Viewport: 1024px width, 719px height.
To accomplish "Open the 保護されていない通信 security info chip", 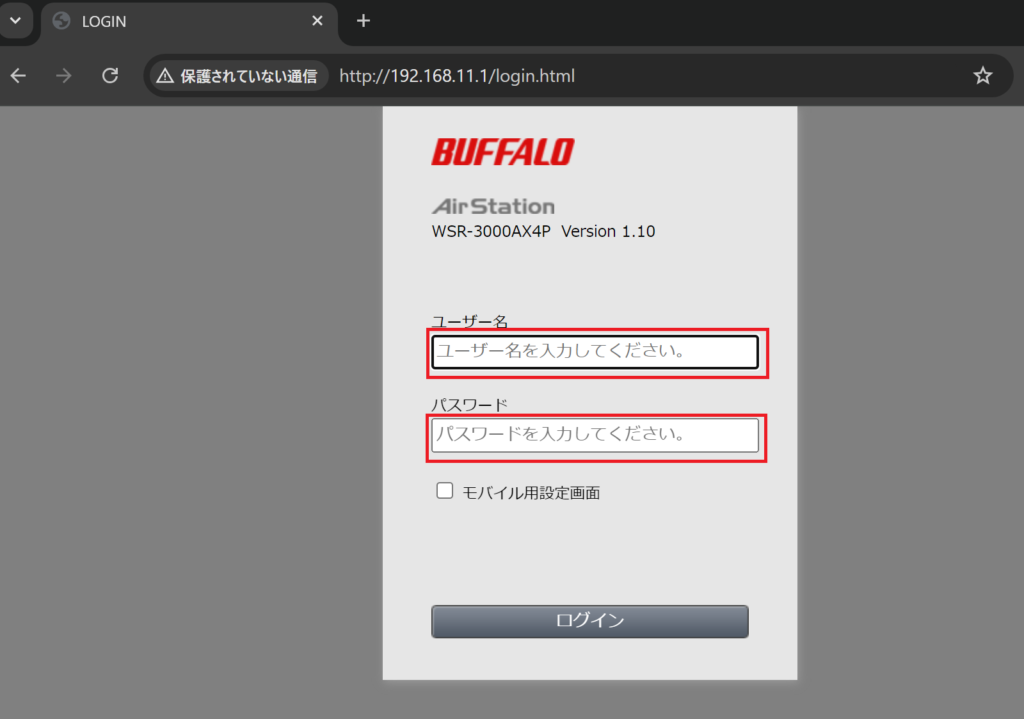I will click(238, 76).
